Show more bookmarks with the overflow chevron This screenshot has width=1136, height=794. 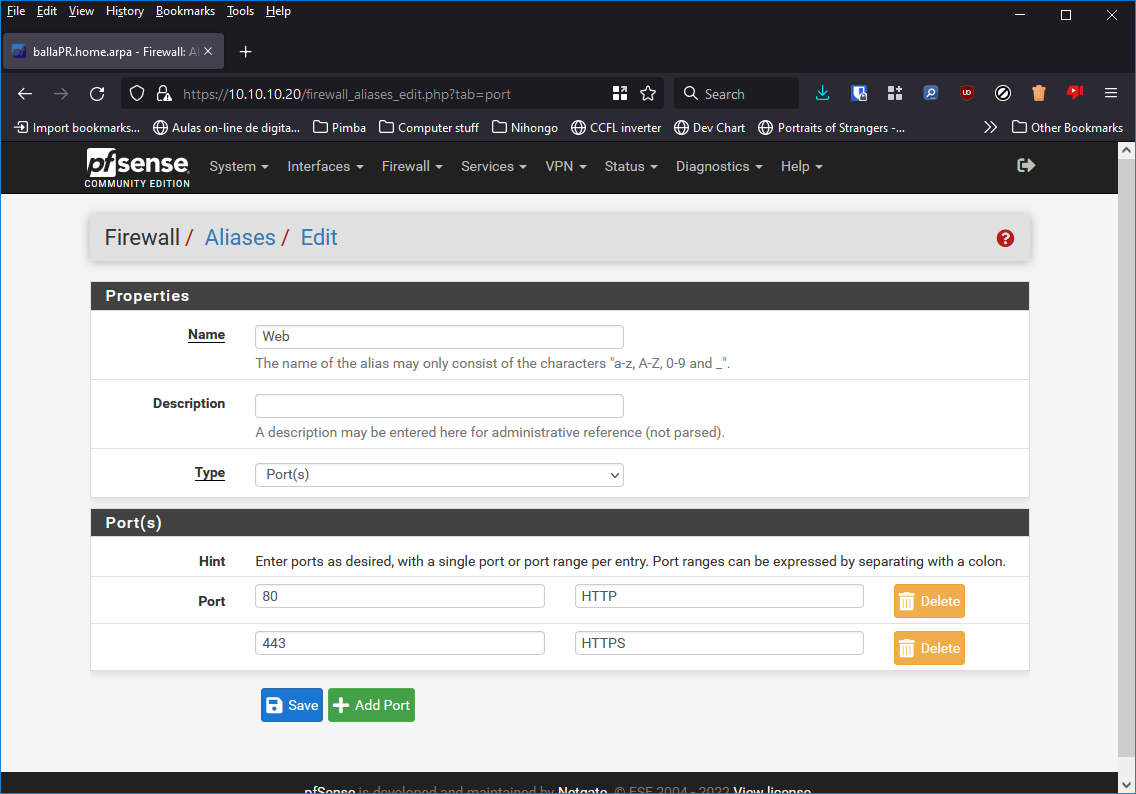[990, 127]
